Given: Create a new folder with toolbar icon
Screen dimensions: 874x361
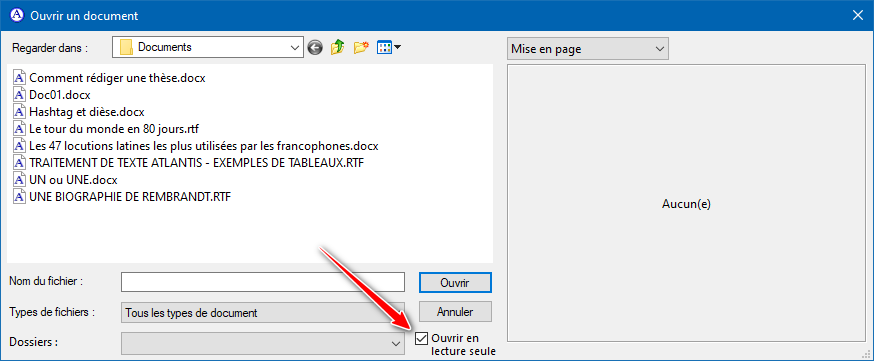Looking at the screenshot, I should 361,48.
